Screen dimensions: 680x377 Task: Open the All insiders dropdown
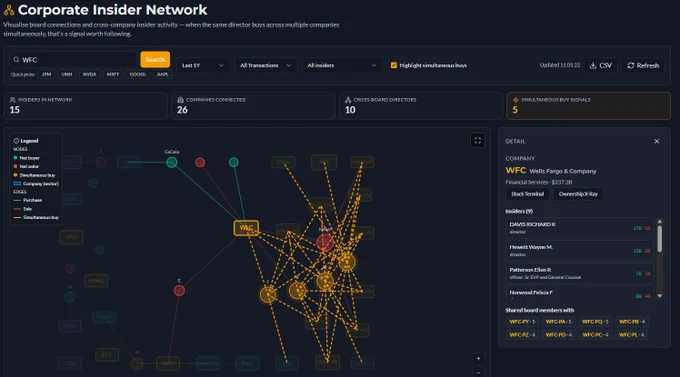click(x=342, y=66)
